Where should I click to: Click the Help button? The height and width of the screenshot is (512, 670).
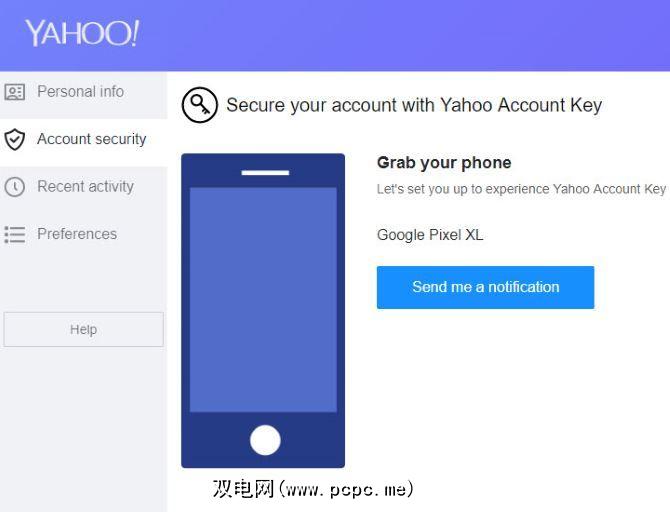tap(83, 329)
